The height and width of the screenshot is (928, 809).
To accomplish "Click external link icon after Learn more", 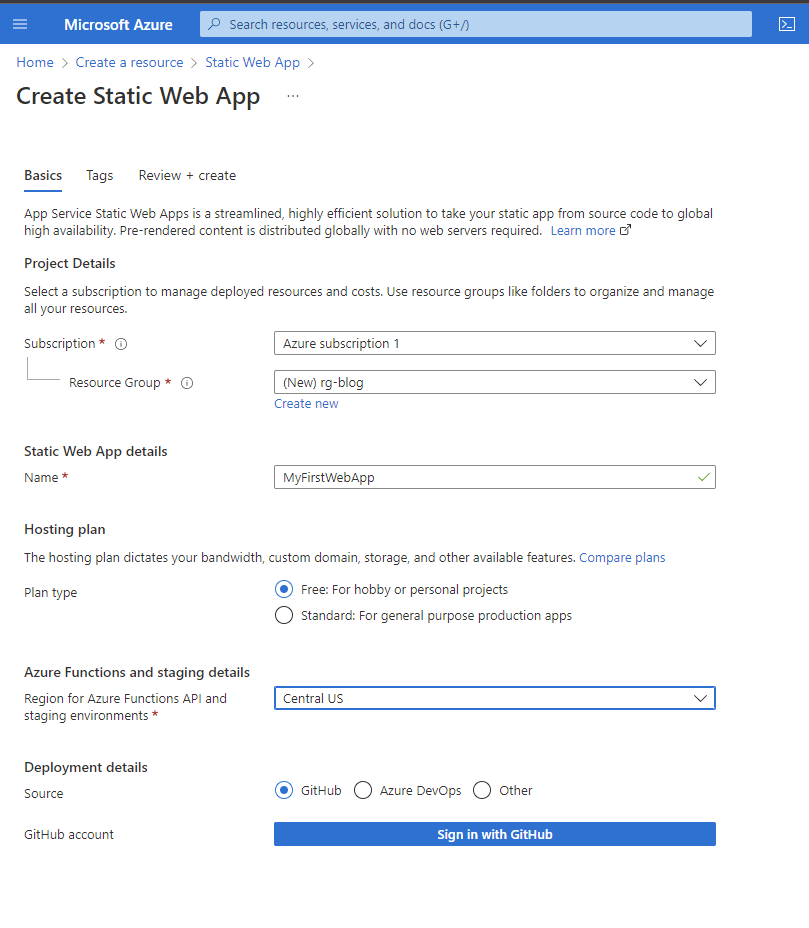I will click(x=626, y=231).
